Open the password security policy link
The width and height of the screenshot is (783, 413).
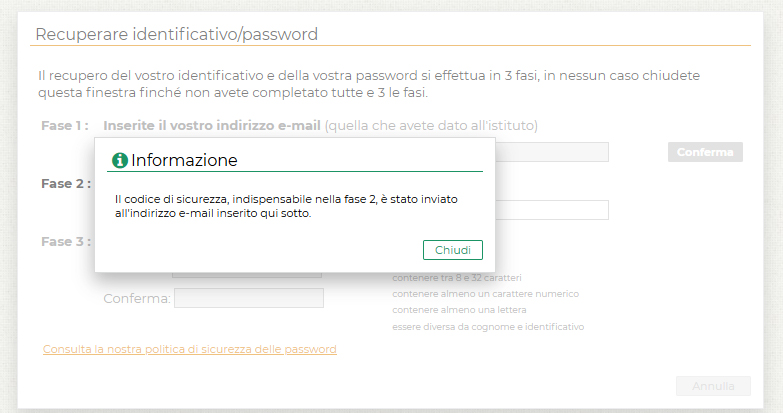[190, 349]
